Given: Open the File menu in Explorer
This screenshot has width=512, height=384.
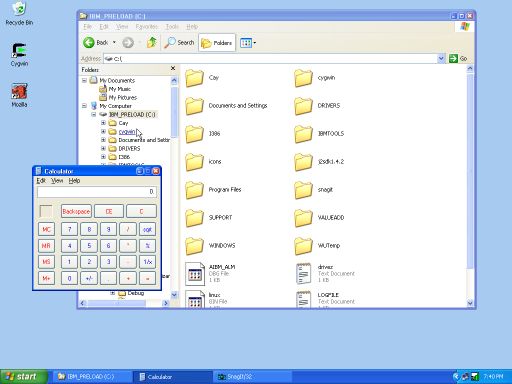Looking at the screenshot, I should (88, 27).
